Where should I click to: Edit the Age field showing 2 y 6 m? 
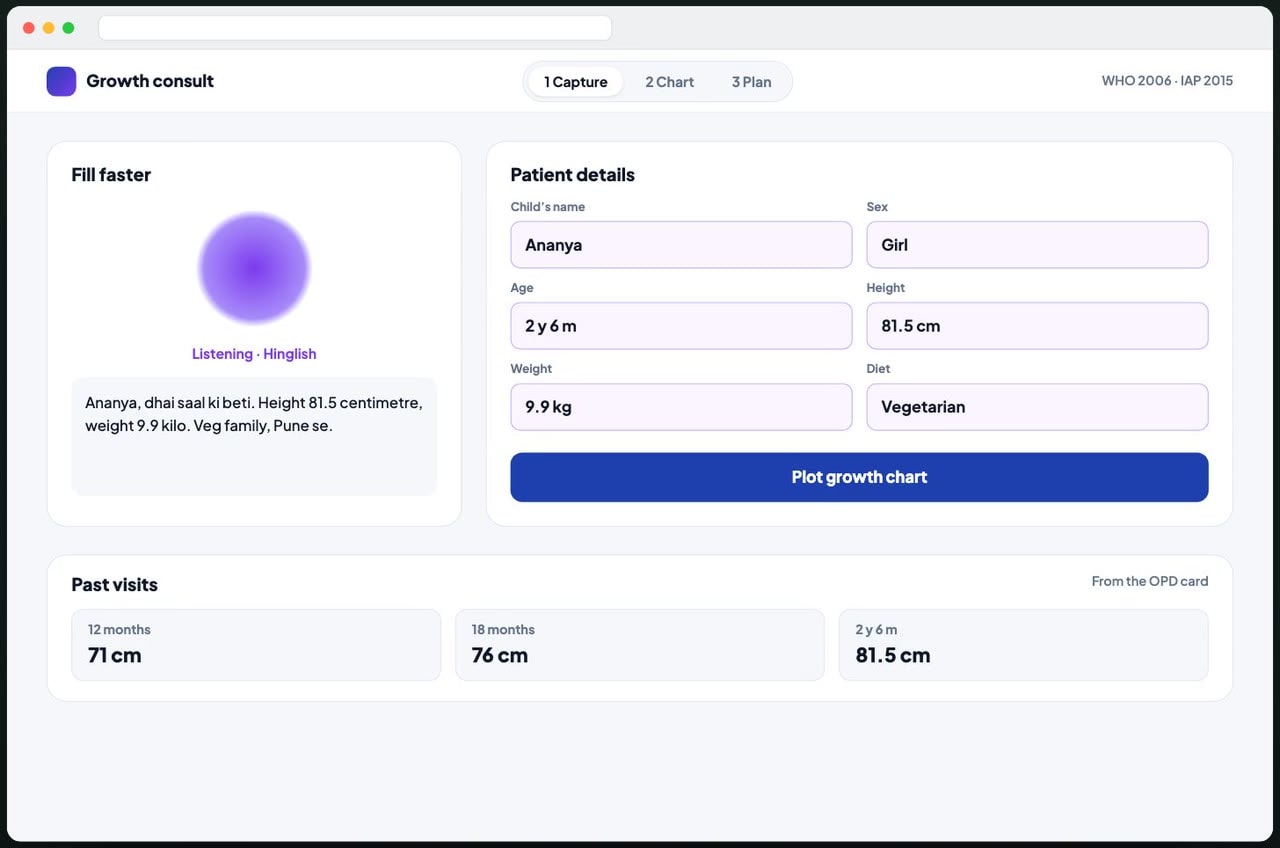tap(681, 326)
